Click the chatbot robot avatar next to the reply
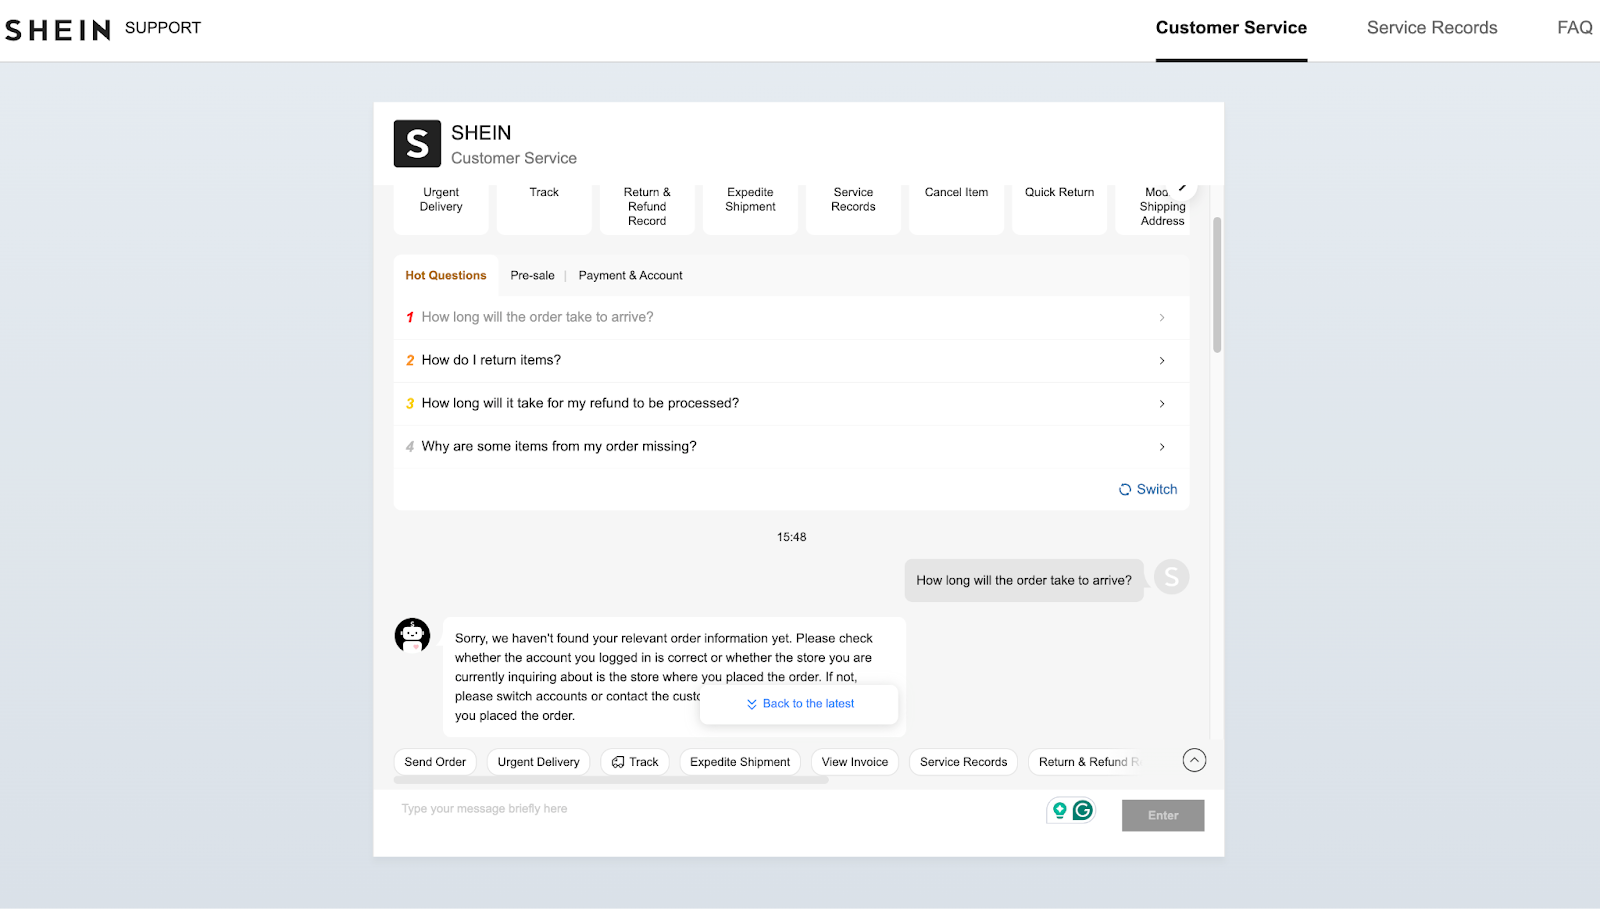Screen dimensions: 1600x909 click(x=413, y=635)
